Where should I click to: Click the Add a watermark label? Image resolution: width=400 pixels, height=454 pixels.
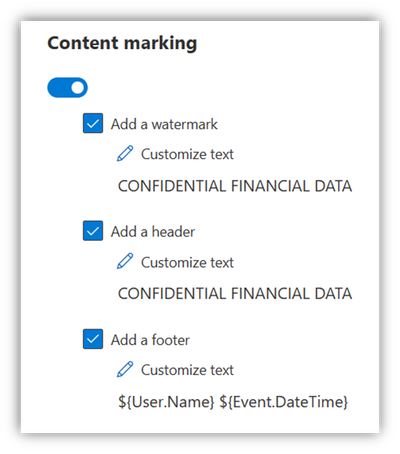tap(164, 124)
